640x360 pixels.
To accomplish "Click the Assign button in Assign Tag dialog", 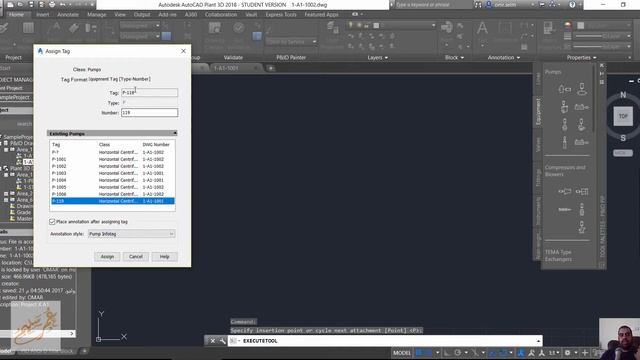I will tap(107, 257).
